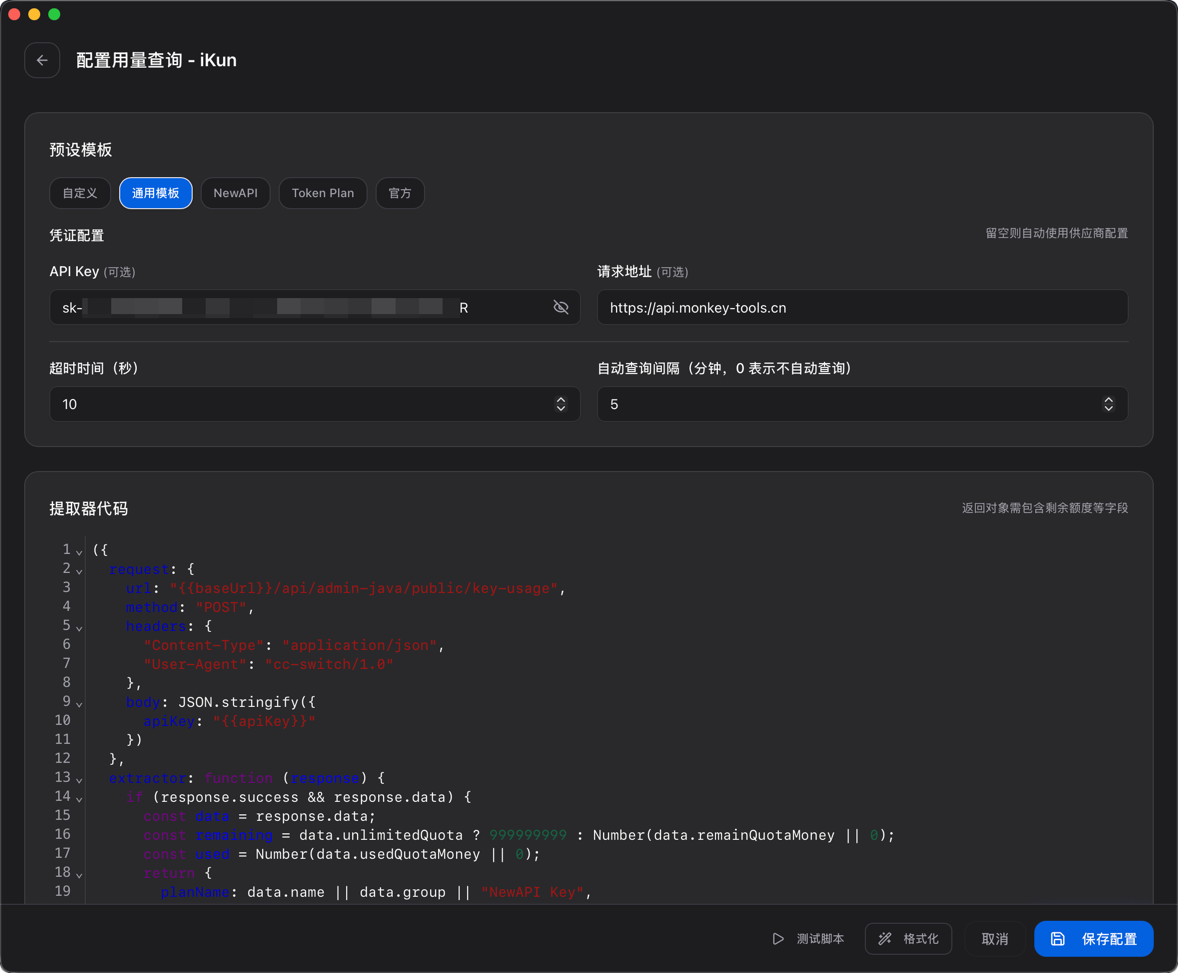Click the 提取器代码 section heading

[x=89, y=509]
